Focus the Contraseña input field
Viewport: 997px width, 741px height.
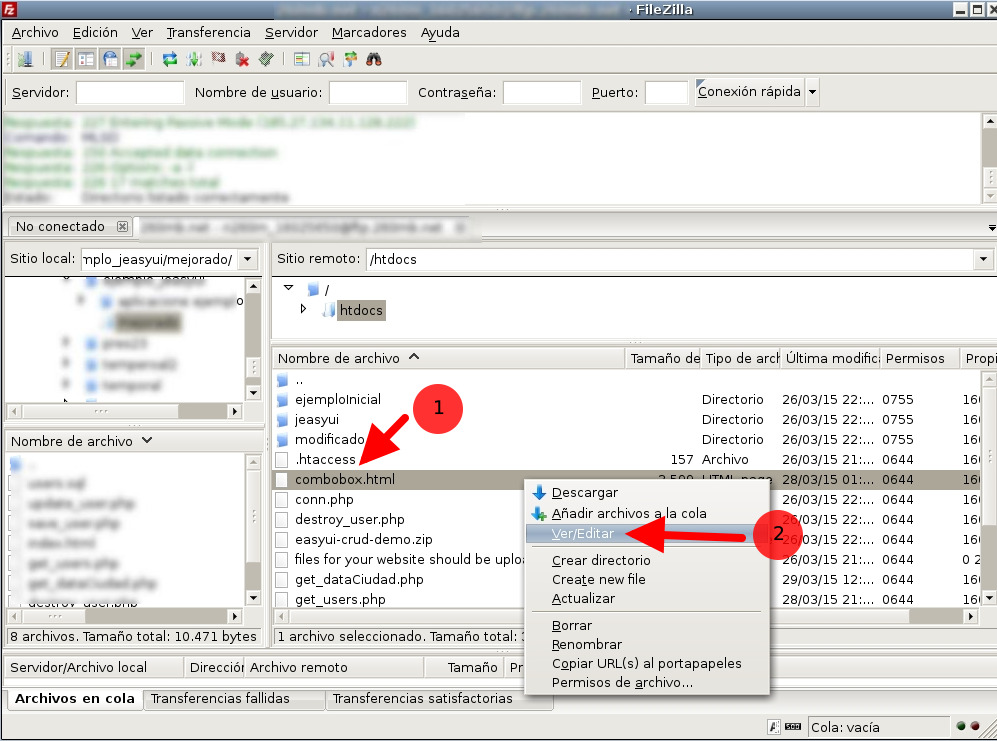pos(542,92)
